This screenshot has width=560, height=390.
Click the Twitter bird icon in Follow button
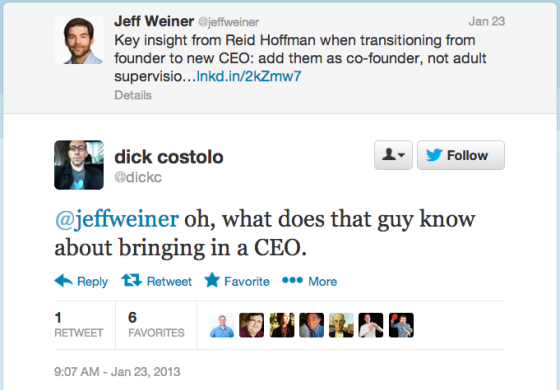coord(434,155)
